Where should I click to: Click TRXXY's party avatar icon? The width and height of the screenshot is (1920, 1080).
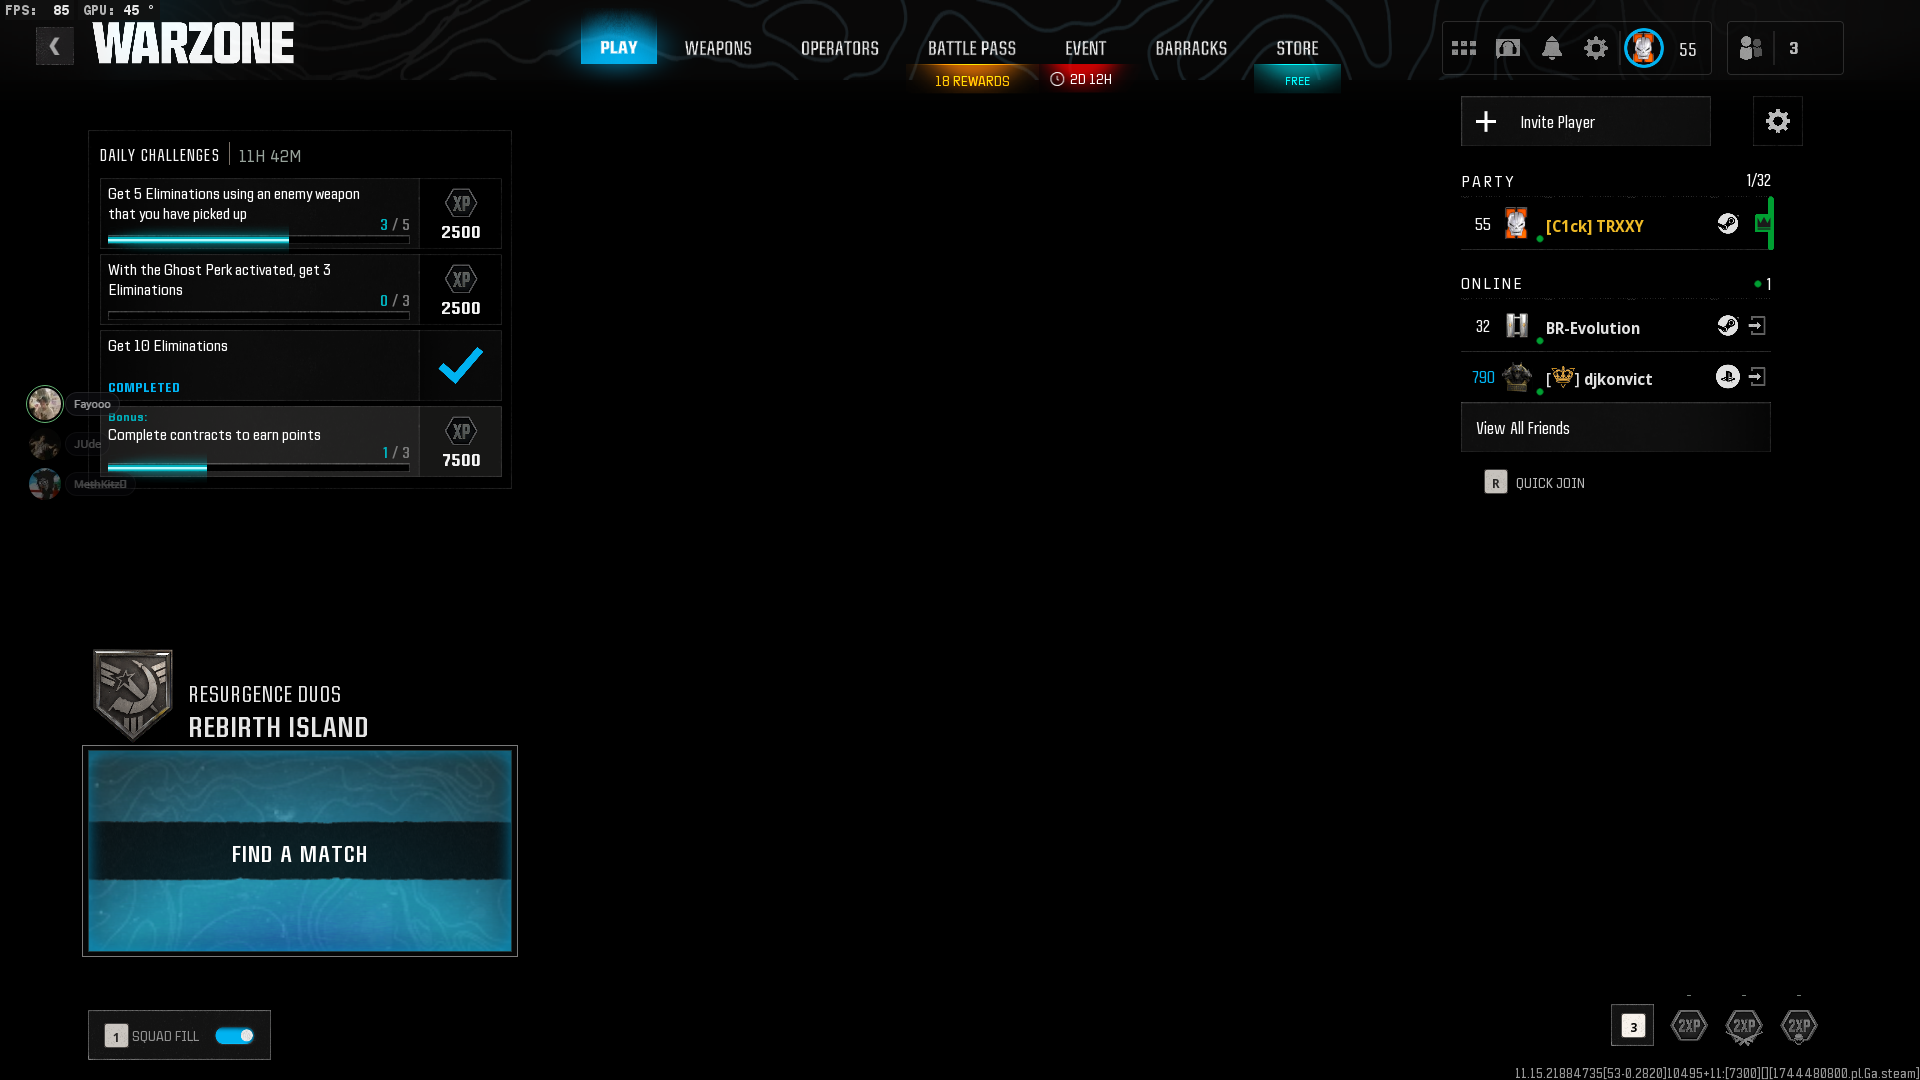tap(1516, 223)
